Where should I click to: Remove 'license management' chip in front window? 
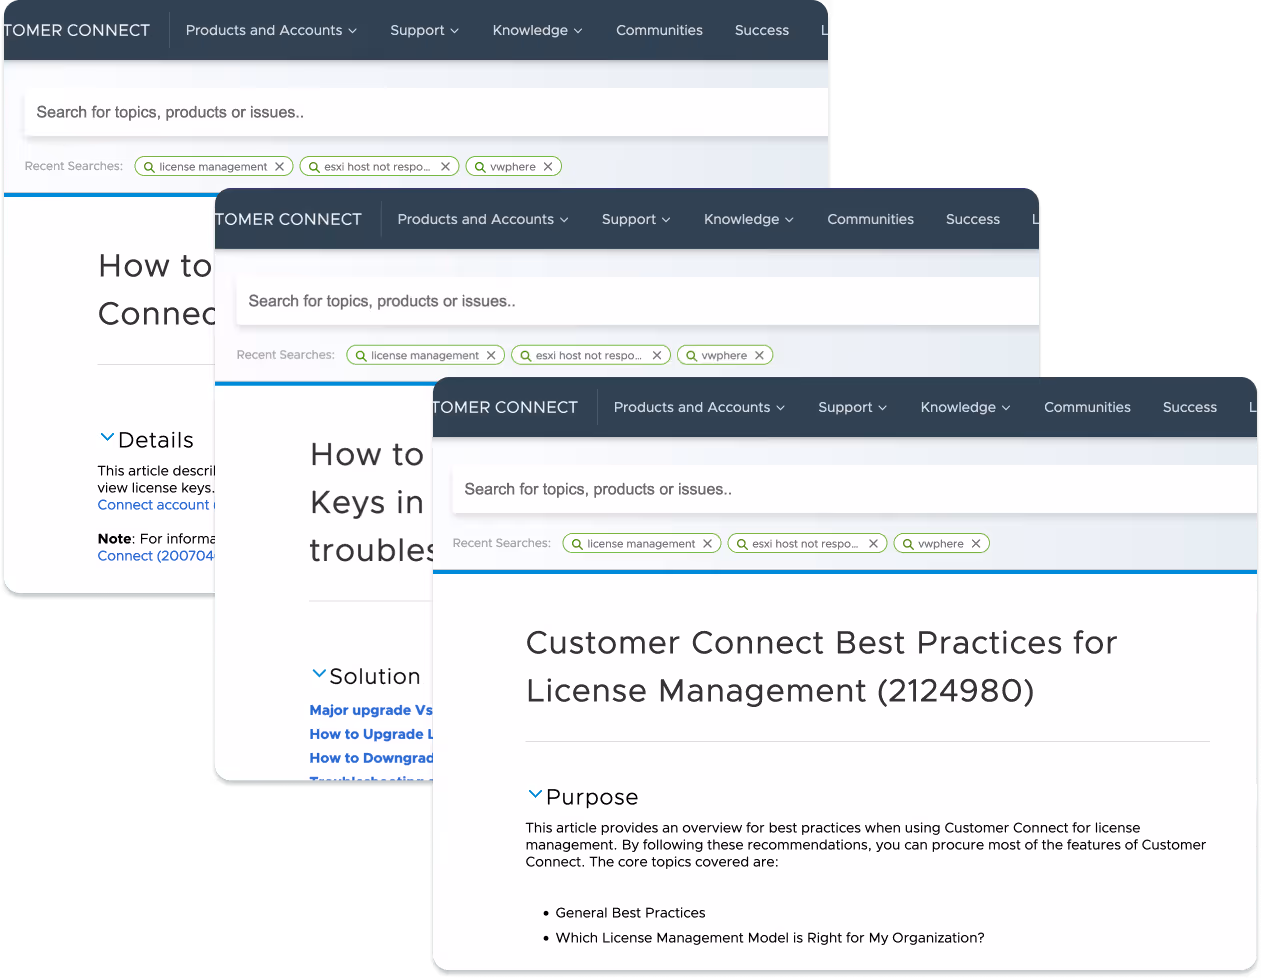click(x=707, y=544)
